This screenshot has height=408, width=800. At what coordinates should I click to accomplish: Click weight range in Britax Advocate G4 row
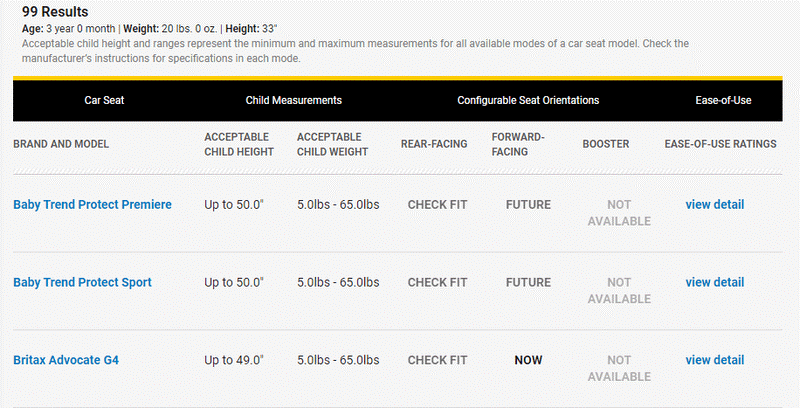[x=338, y=360]
